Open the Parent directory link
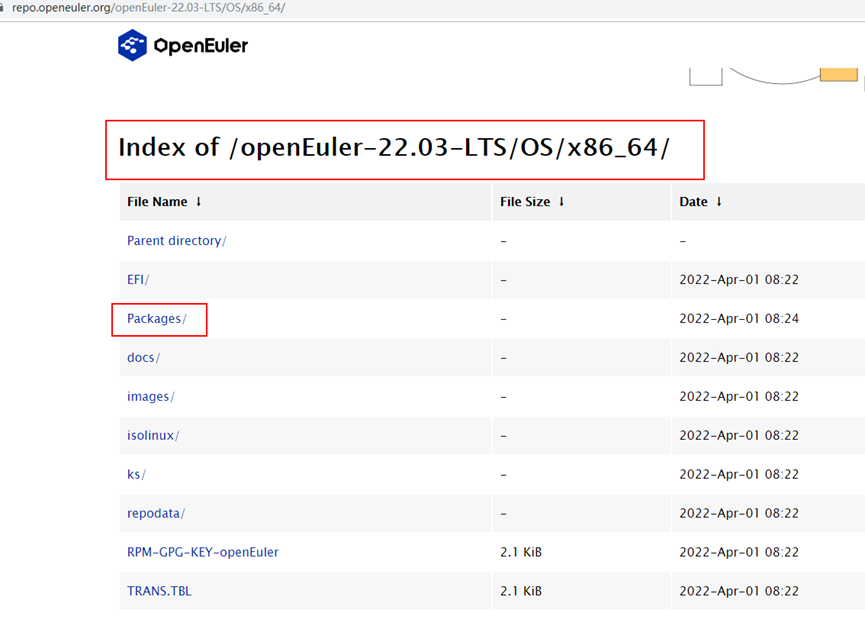865x642 pixels. click(x=177, y=241)
